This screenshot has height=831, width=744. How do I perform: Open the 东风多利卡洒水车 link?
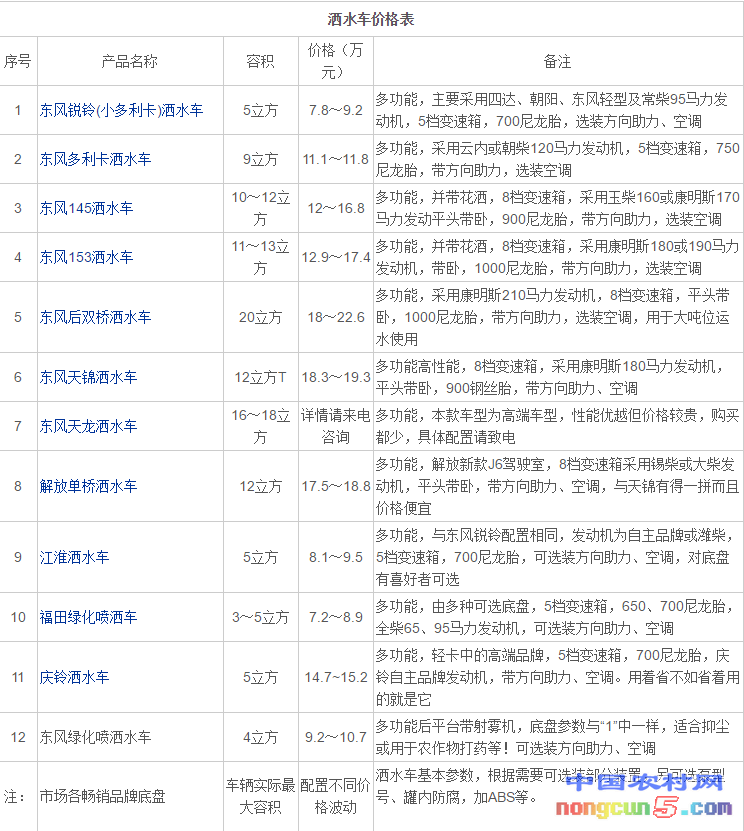pyautogui.click(x=95, y=159)
